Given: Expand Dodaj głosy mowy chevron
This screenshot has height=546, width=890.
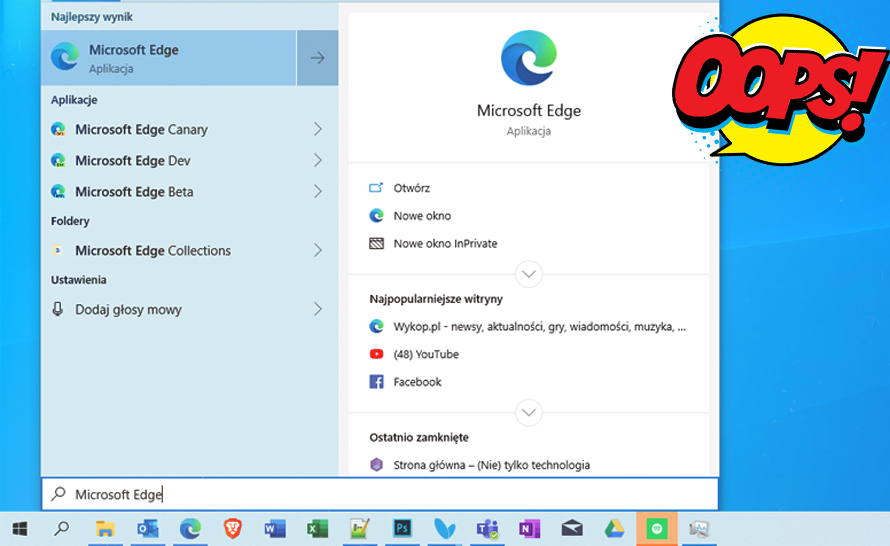Looking at the screenshot, I should pos(318,309).
